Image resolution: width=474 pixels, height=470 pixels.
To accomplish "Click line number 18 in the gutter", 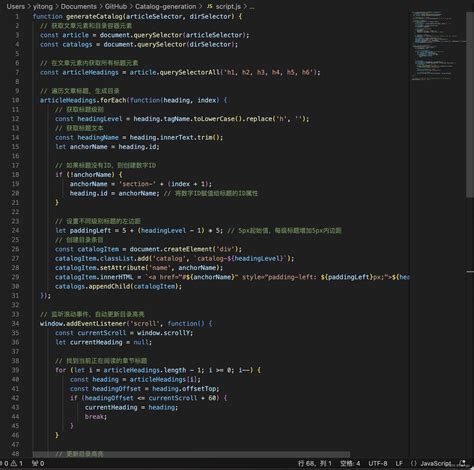I will 15,174.
